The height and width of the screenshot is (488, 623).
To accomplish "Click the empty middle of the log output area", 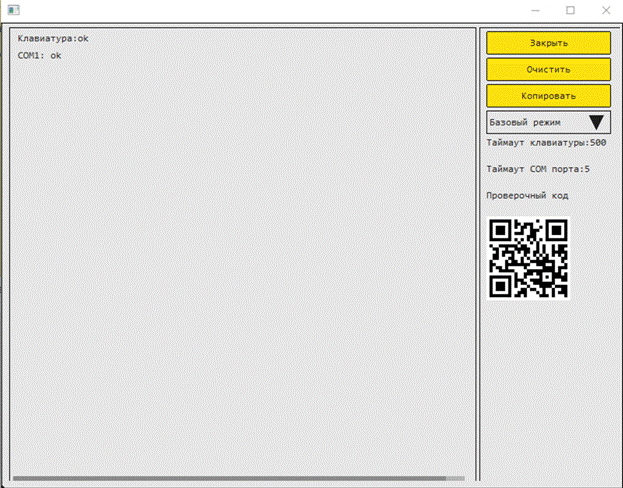I will (240, 260).
